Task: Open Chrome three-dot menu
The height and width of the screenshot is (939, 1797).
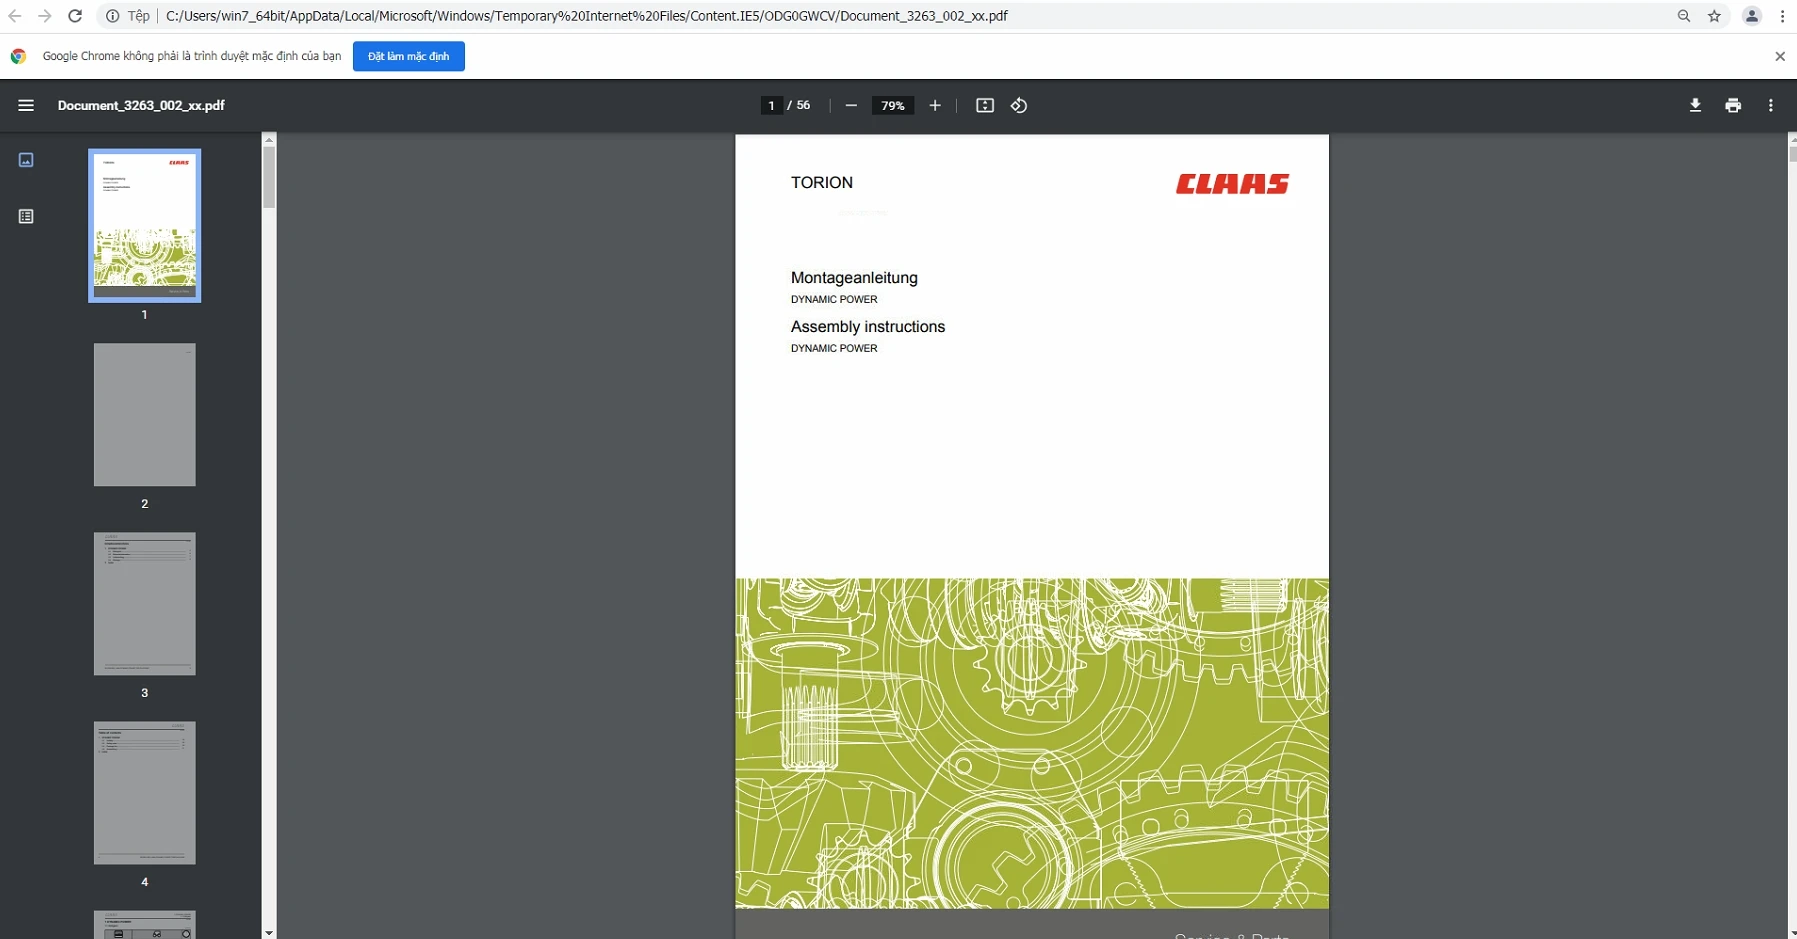Action: [x=1783, y=16]
